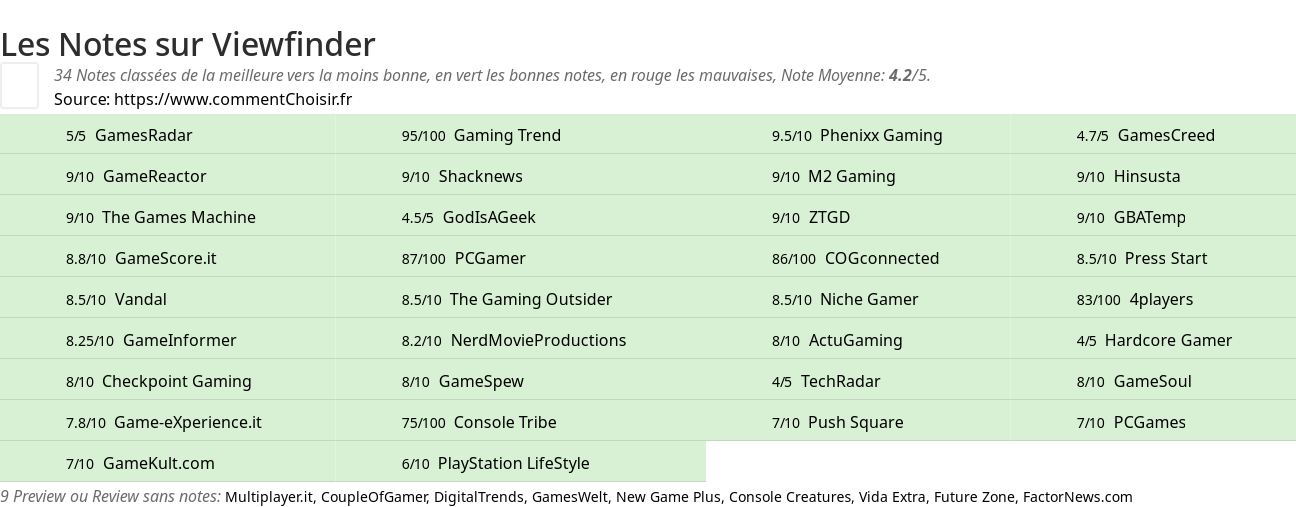Click the NerdMovieProductions rating entry
This screenshot has height=507, width=1296.
click(x=520, y=340)
